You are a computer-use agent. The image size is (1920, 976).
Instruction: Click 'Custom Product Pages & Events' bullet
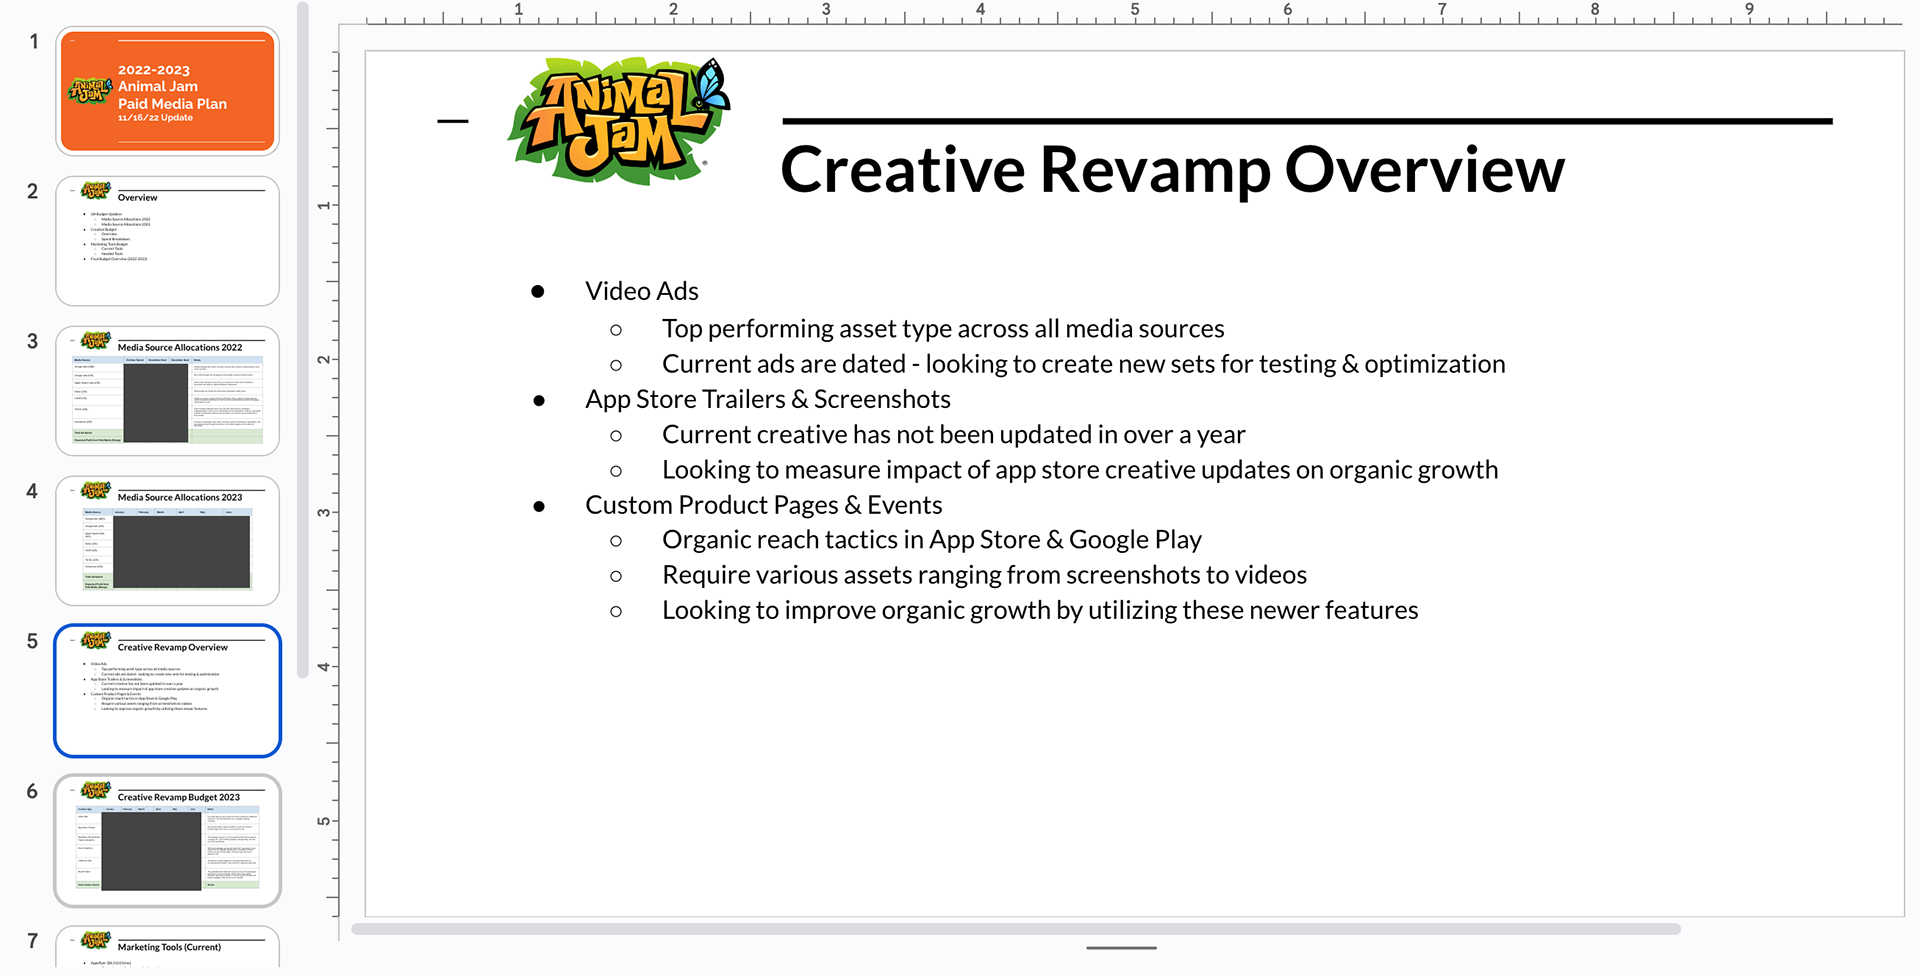[764, 505]
